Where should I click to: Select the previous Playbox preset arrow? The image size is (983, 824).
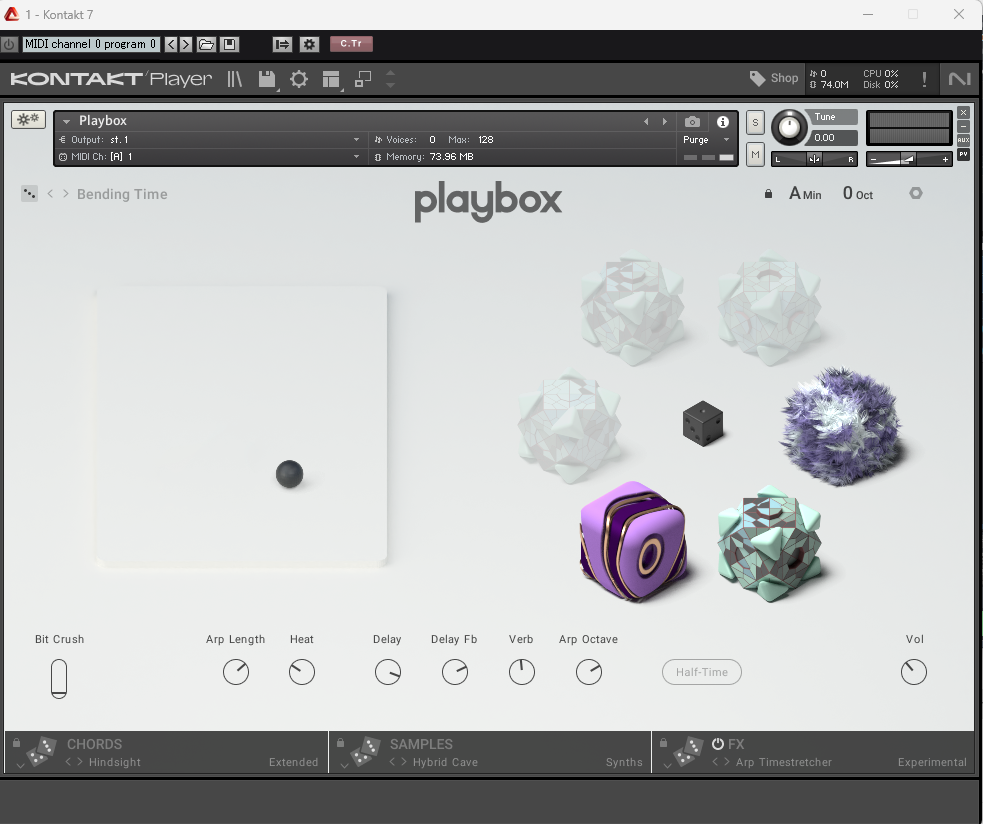[50, 194]
